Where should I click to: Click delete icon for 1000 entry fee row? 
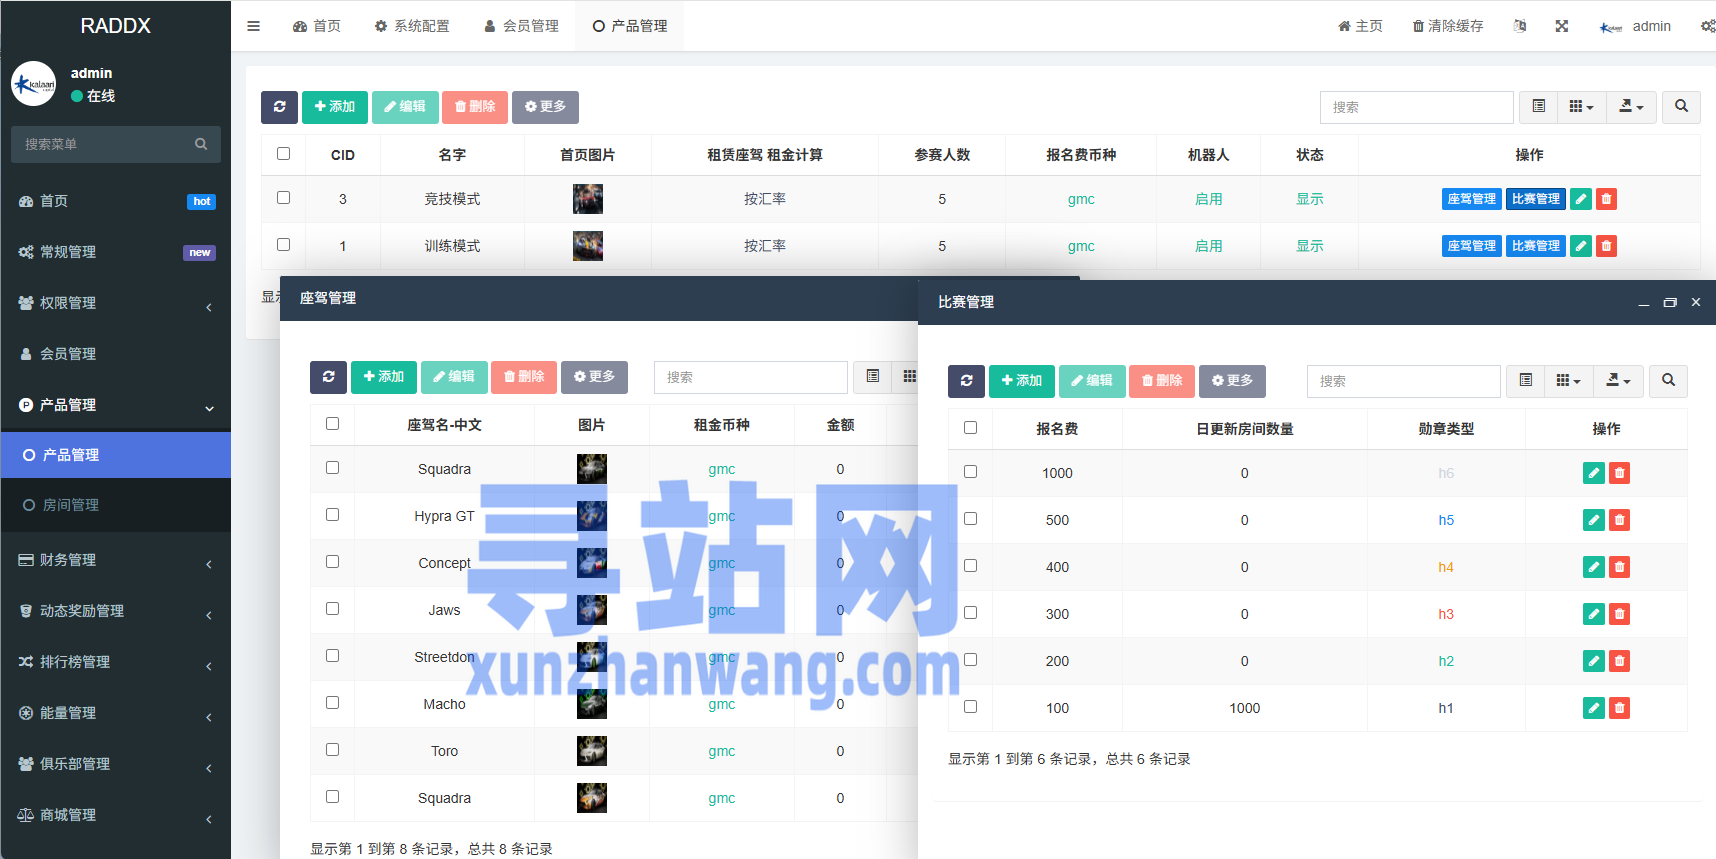coord(1619,473)
